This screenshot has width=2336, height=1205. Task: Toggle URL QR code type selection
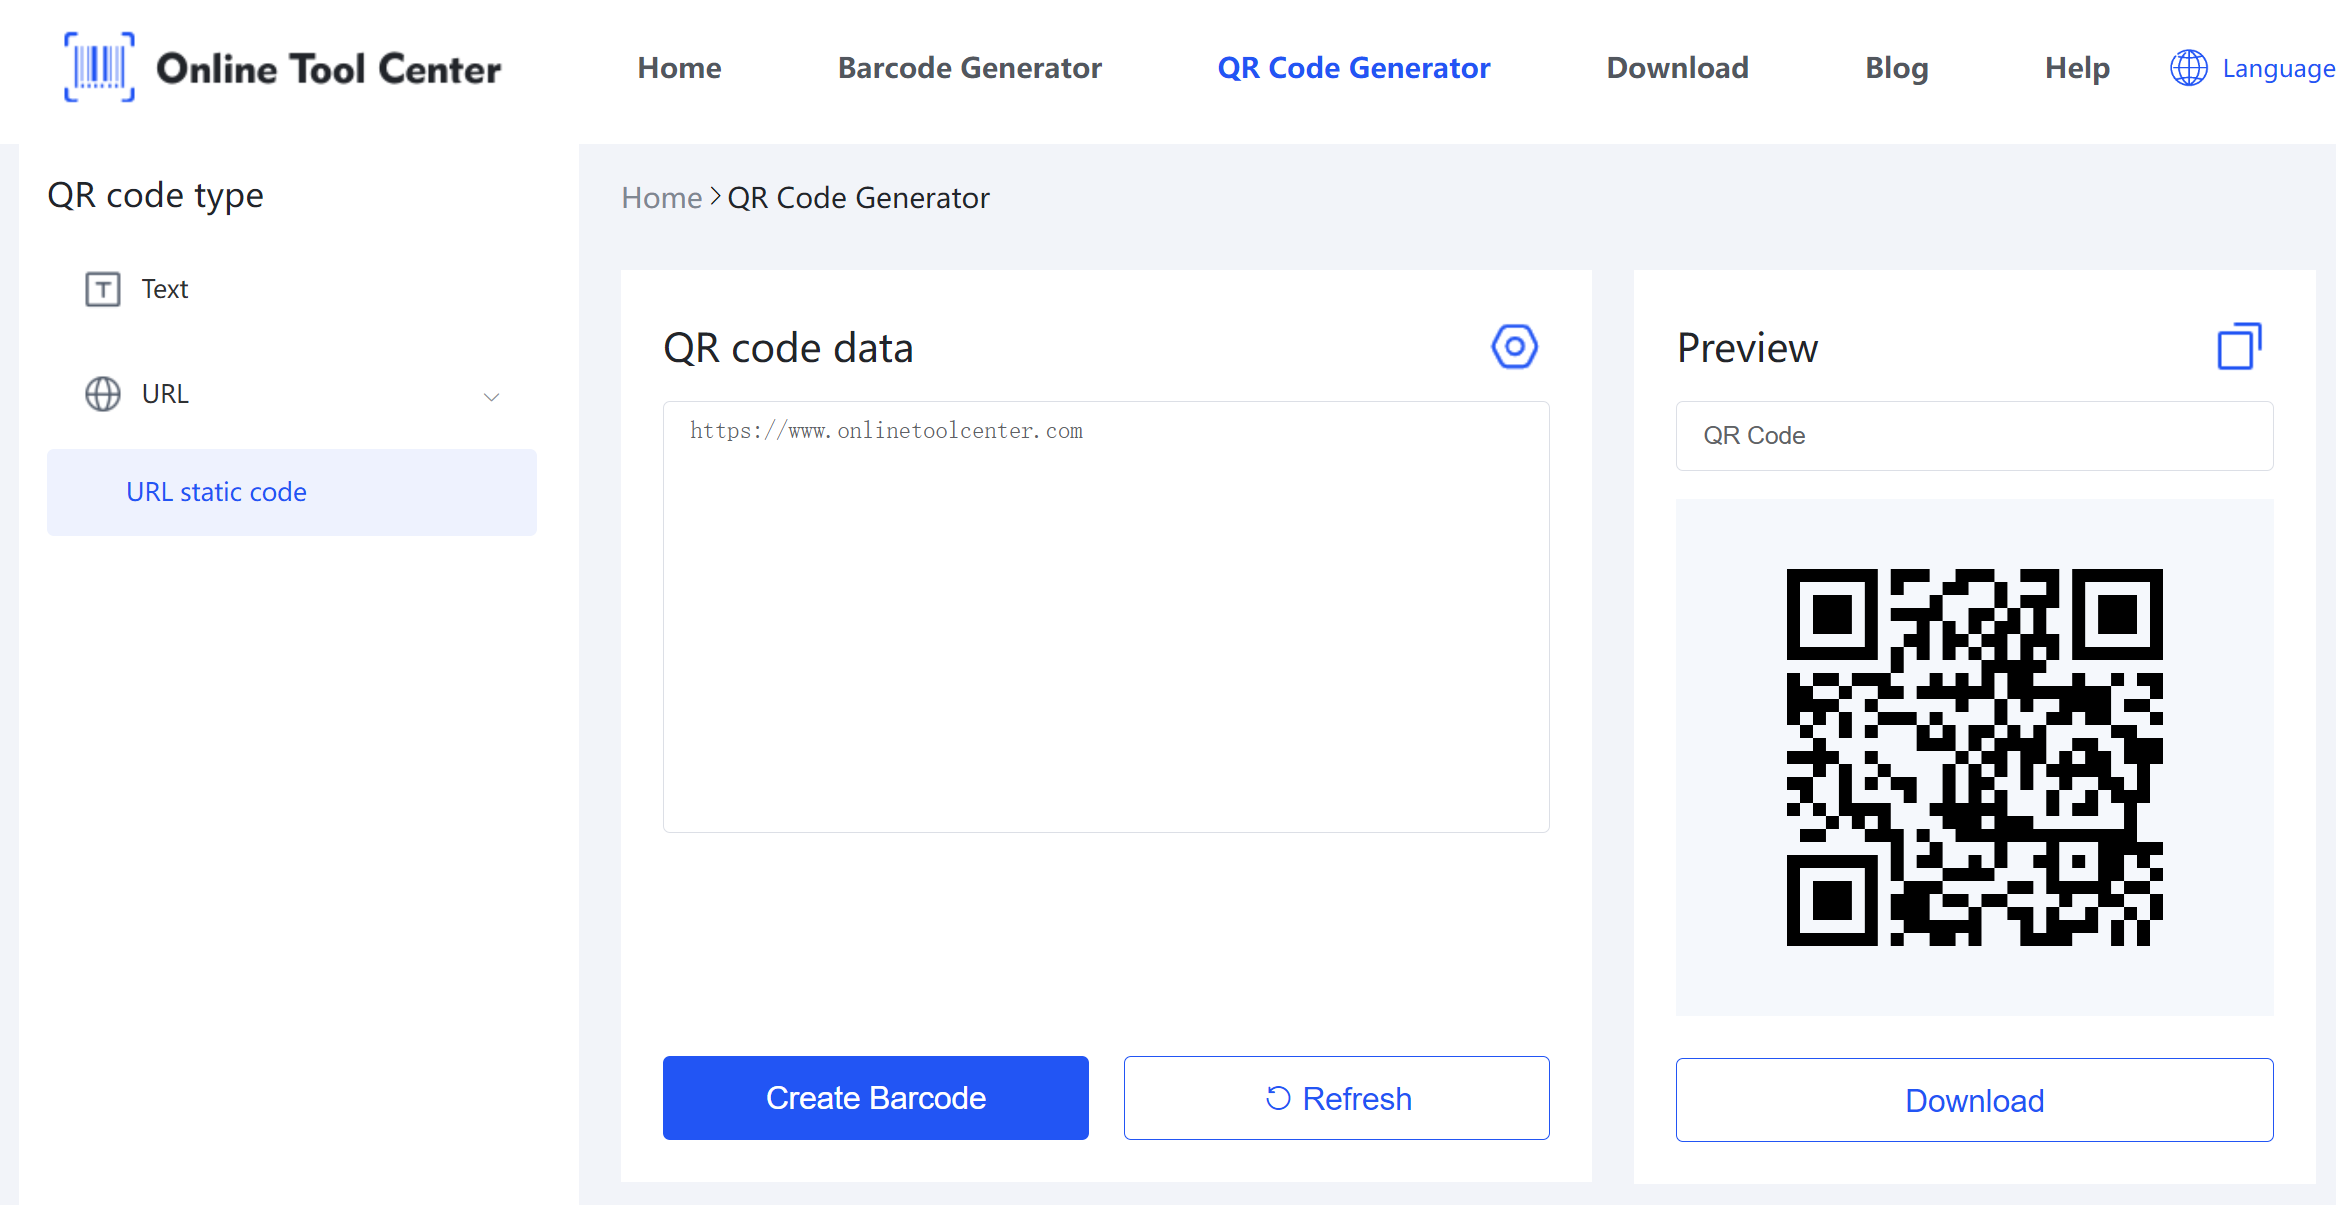pos(292,395)
